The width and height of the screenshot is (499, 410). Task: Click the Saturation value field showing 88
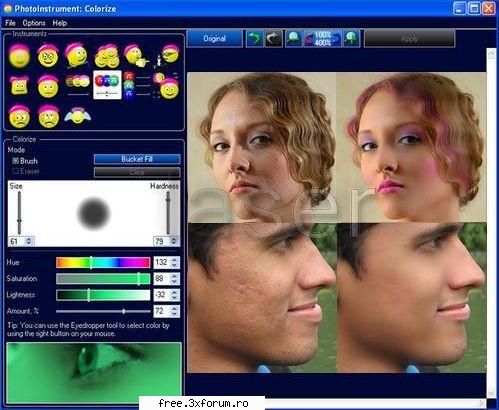click(x=162, y=279)
